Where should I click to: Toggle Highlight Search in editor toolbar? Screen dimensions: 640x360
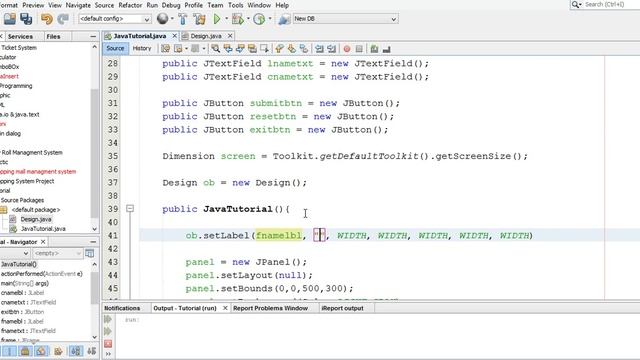click(x=252, y=49)
